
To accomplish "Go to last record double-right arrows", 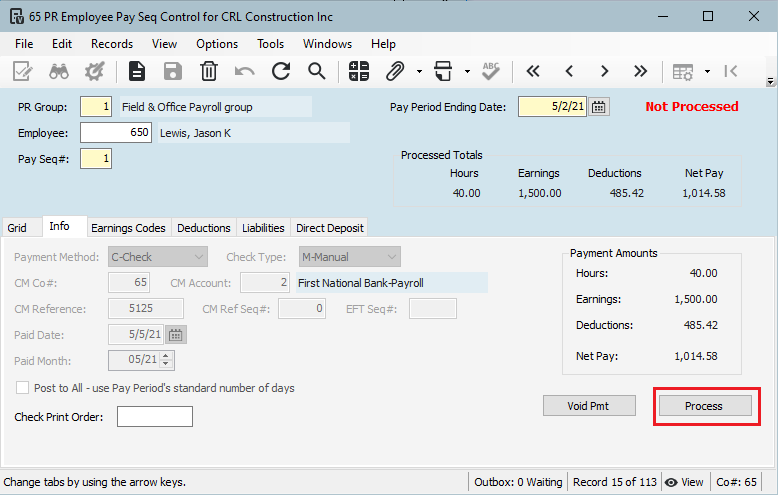I will pyautogui.click(x=641, y=71).
